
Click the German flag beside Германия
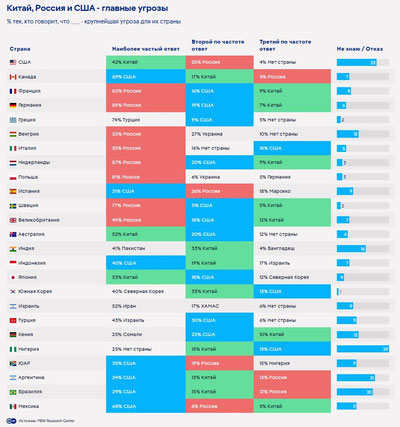13,105
